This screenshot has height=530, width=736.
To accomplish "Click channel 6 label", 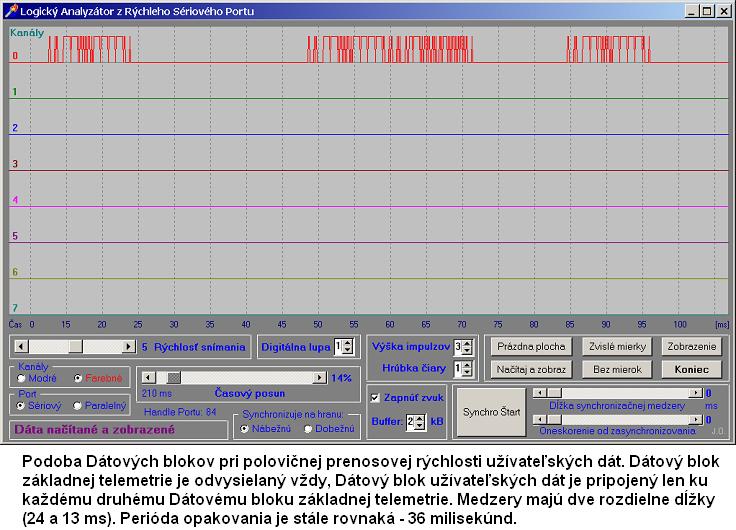I will pos(15,272).
